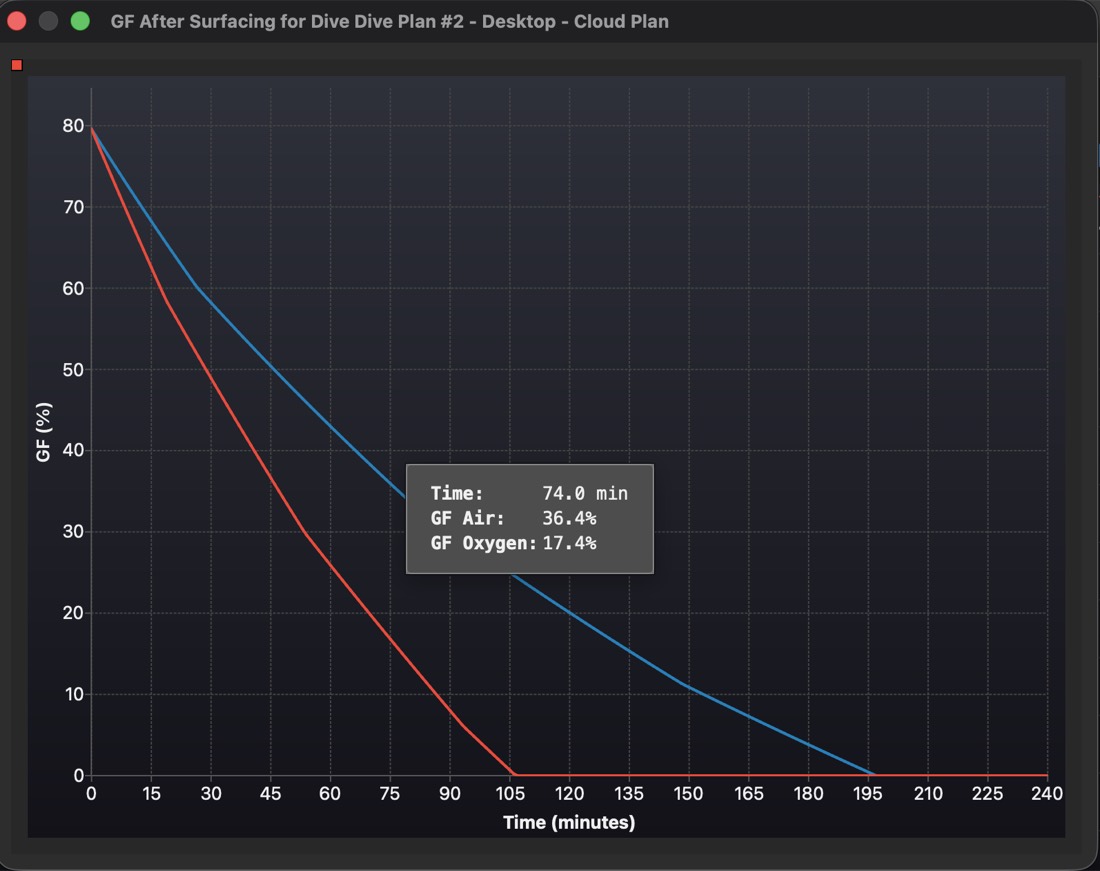The width and height of the screenshot is (1100, 871).
Task: Click the y-axis tick label 70
Action: tap(73, 207)
